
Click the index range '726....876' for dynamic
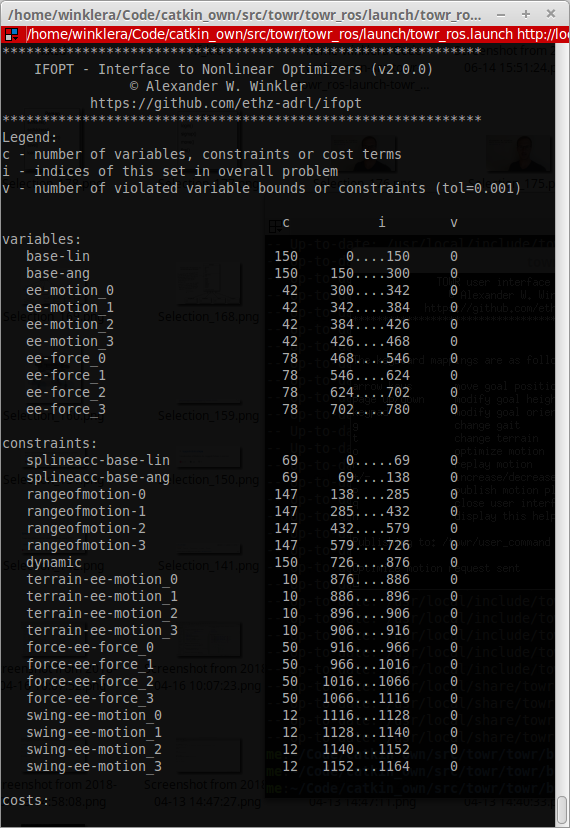coord(370,562)
